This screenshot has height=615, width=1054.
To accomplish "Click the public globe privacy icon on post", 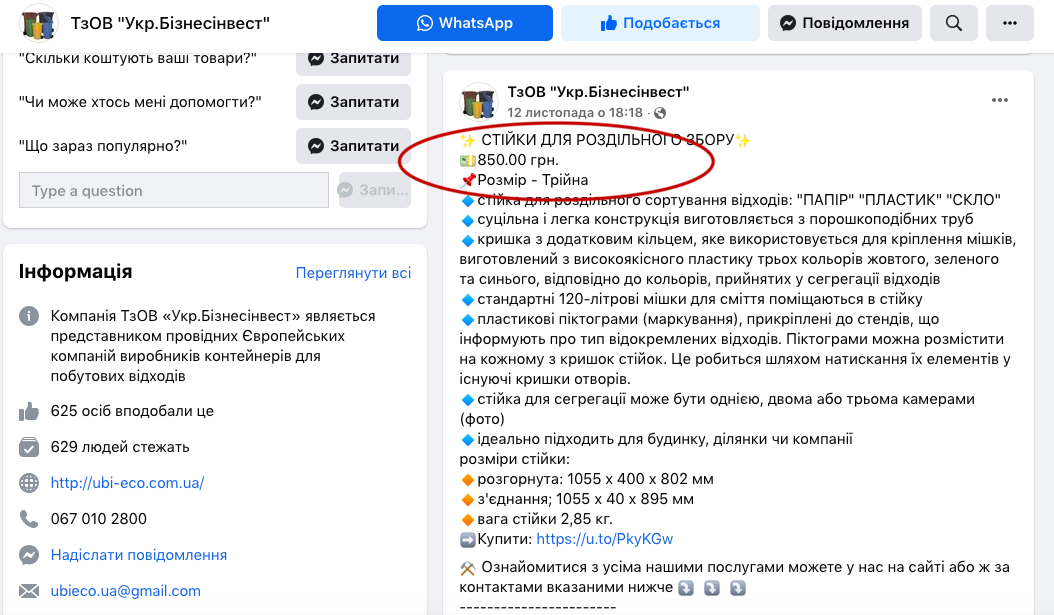I will [660, 113].
